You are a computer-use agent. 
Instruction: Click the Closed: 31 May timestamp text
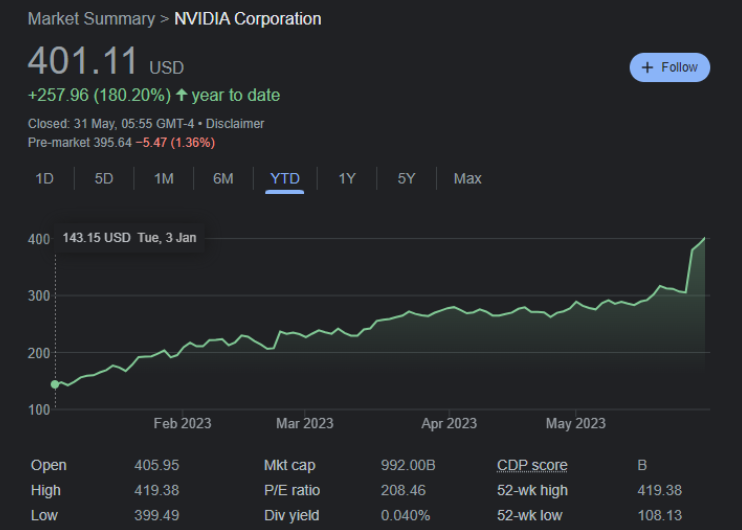pos(111,124)
